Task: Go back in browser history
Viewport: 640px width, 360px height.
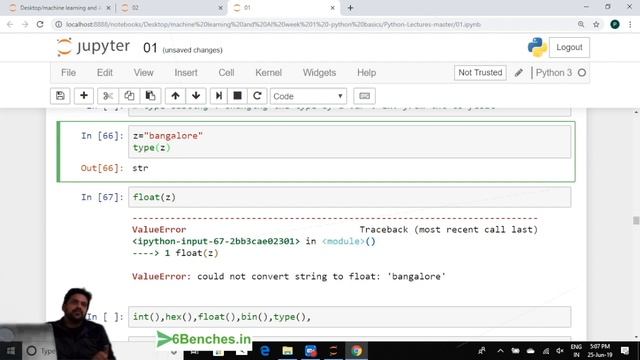Action: tap(10, 24)
